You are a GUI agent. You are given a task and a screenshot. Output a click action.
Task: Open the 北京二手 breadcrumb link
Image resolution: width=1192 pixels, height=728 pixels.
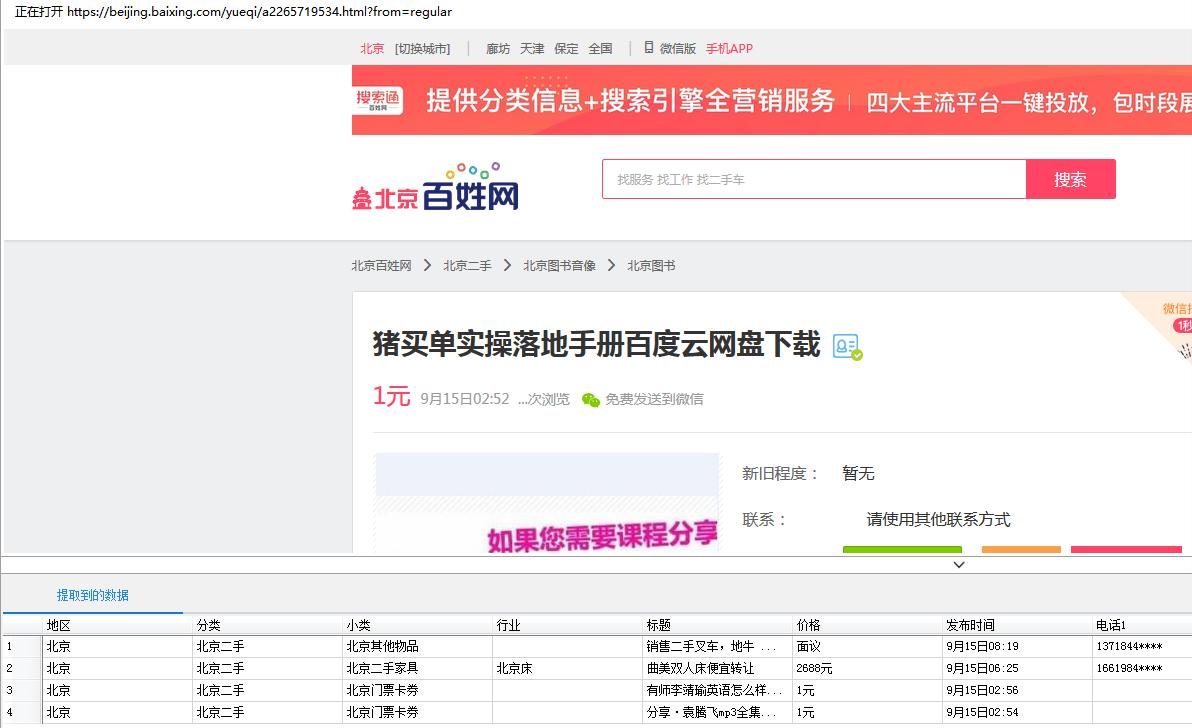pos(466,265)
